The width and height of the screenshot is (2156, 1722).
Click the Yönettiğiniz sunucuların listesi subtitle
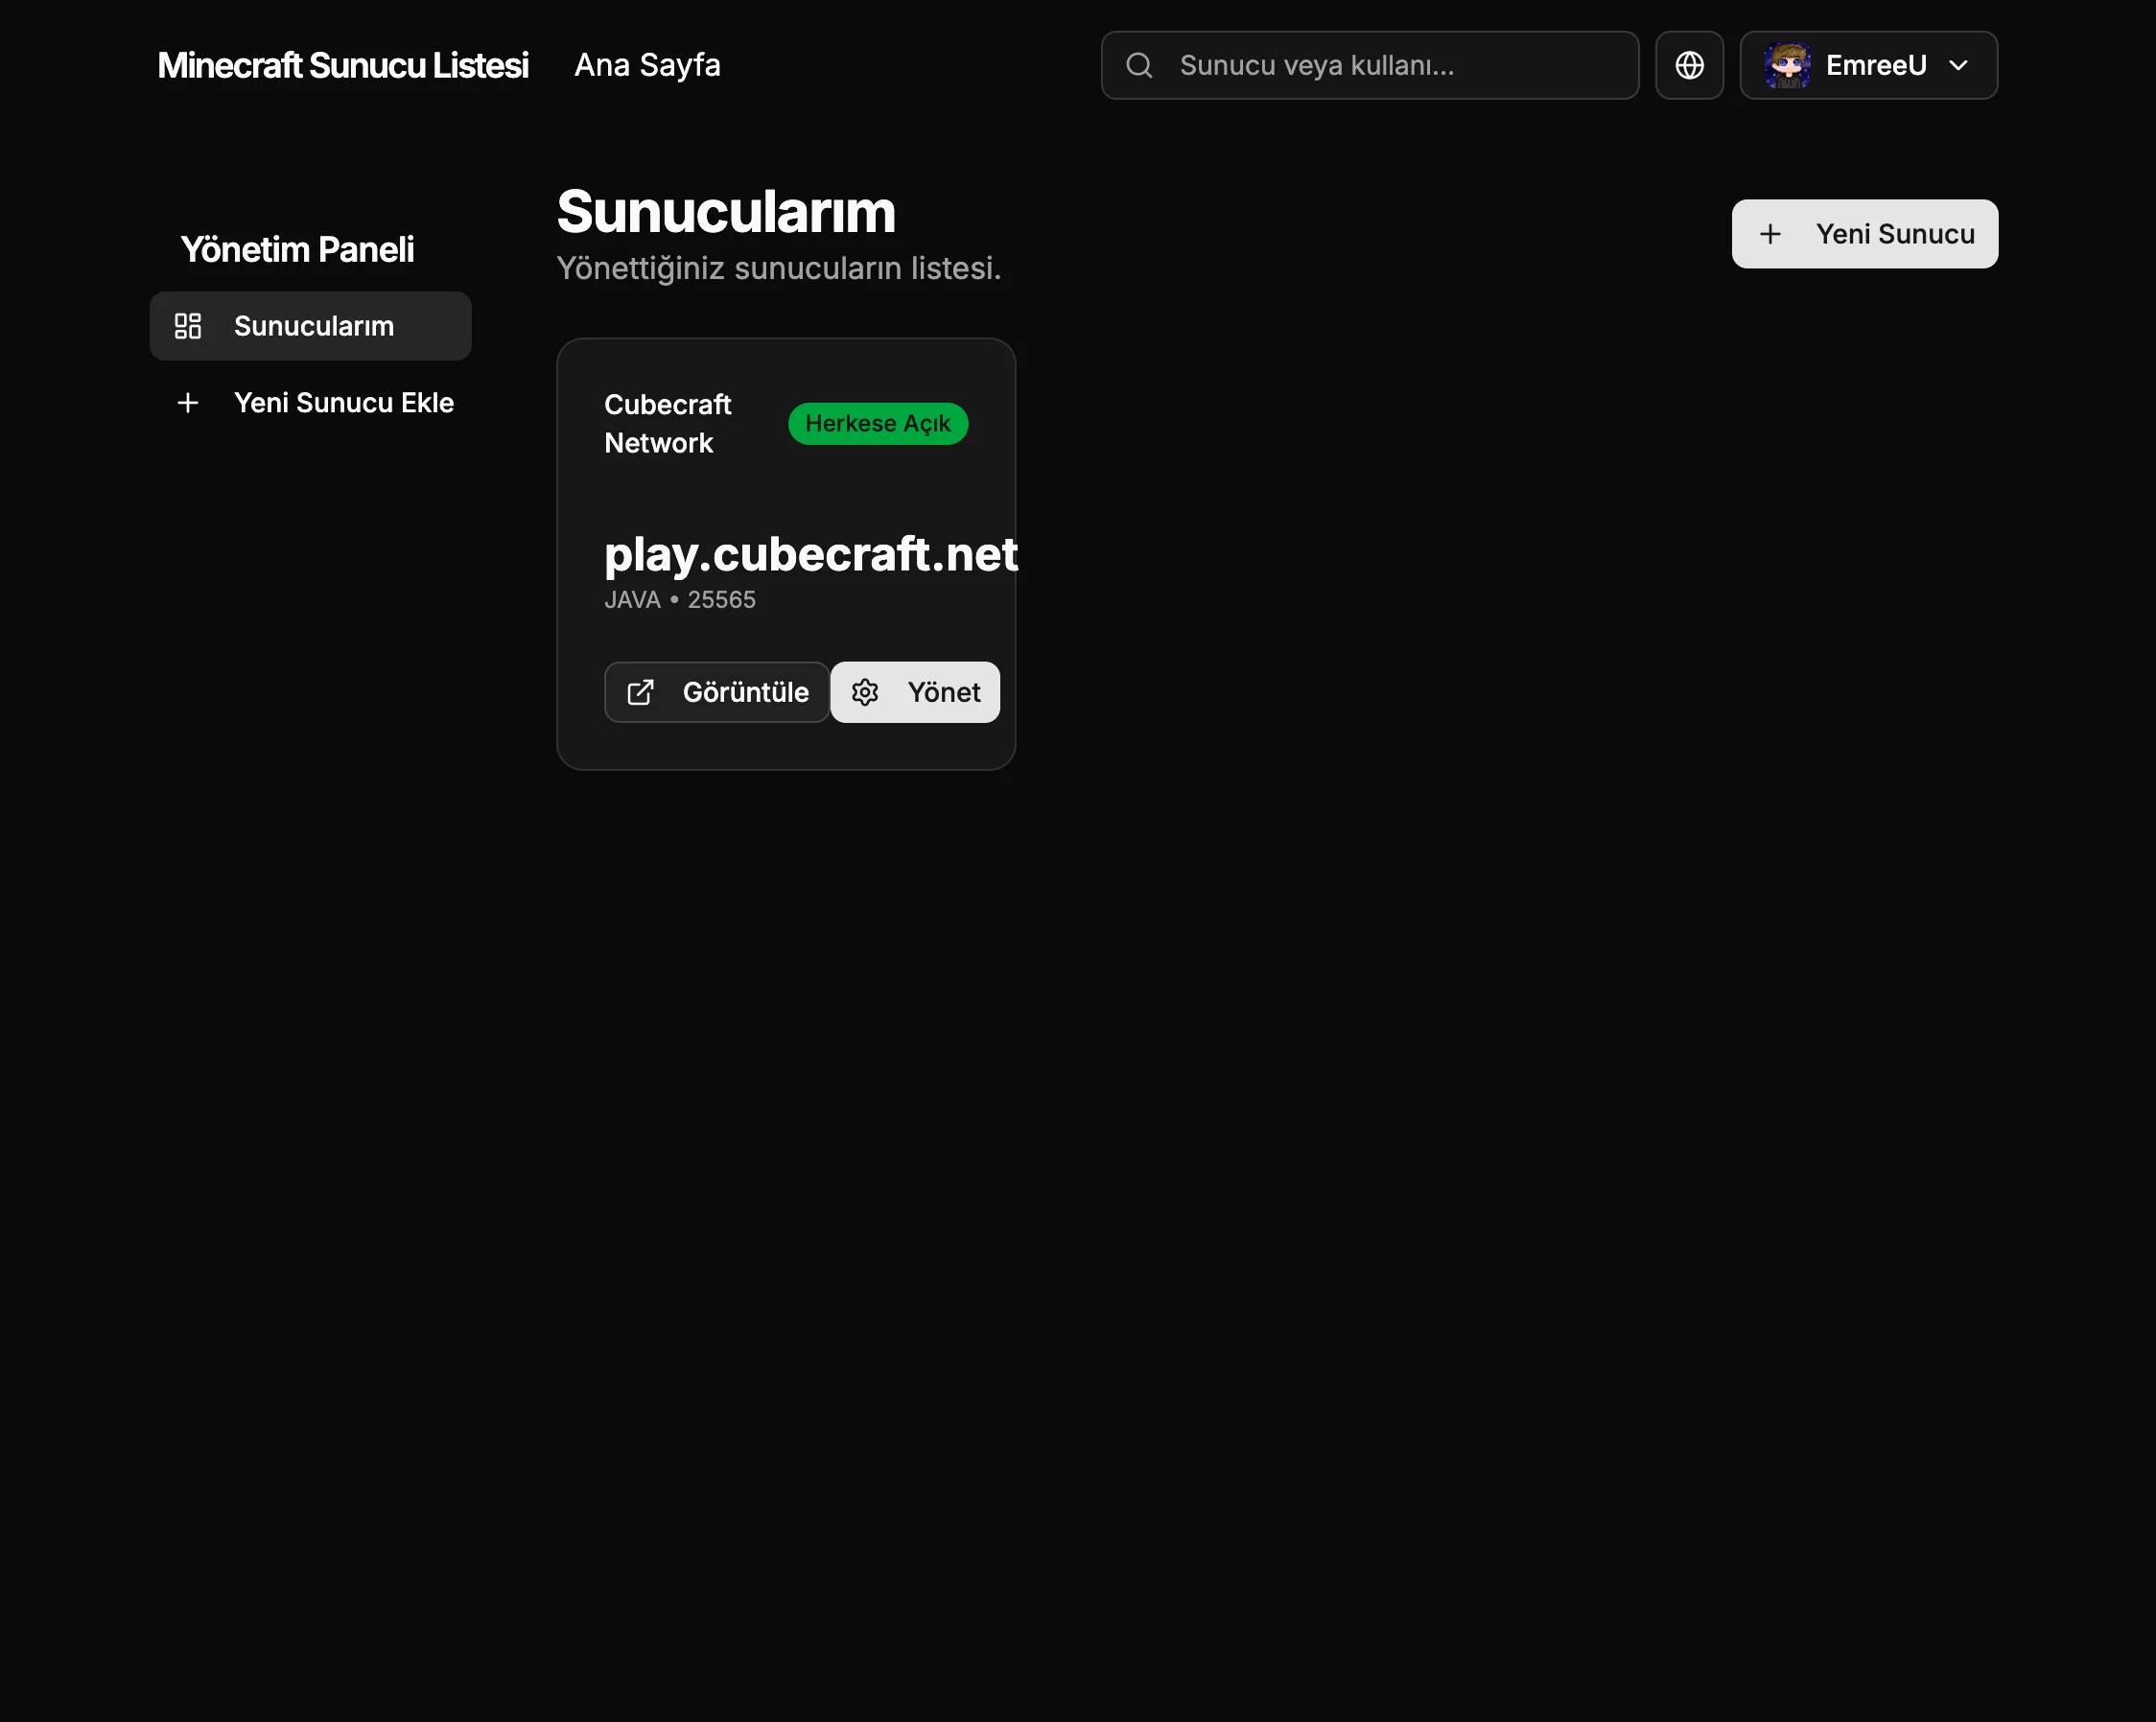click(778, 269)
